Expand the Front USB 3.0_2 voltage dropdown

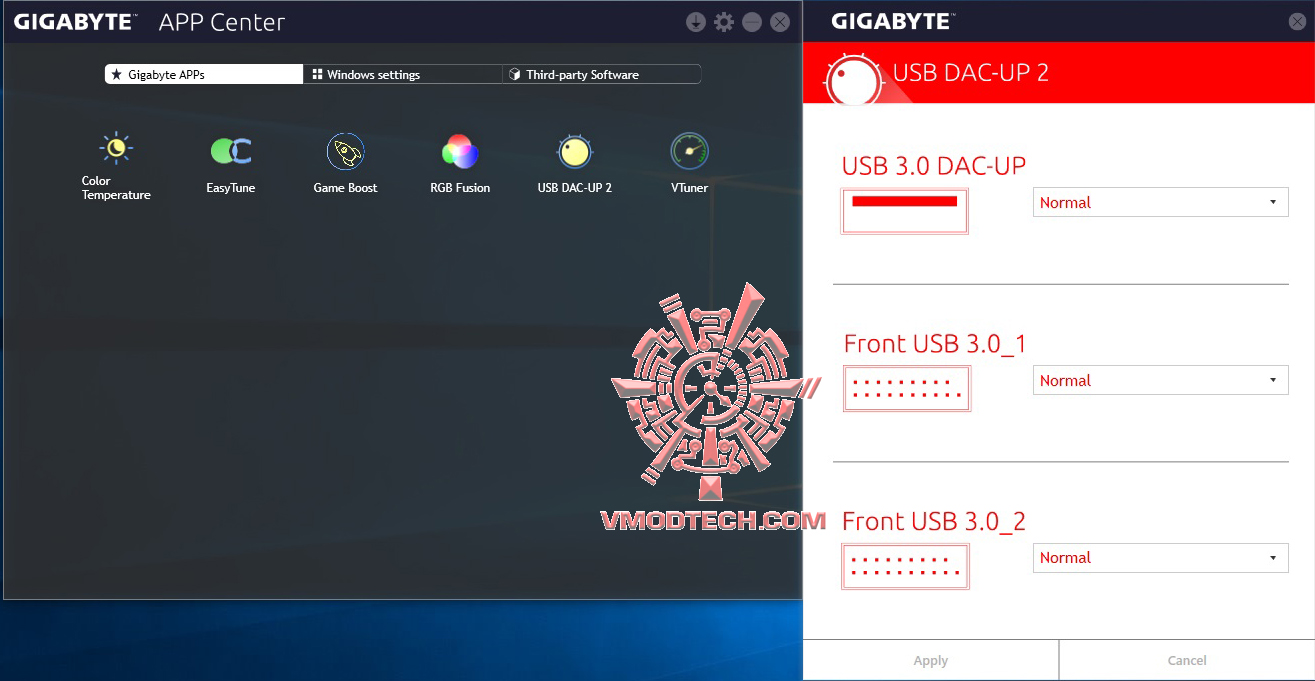point(1160,558)
